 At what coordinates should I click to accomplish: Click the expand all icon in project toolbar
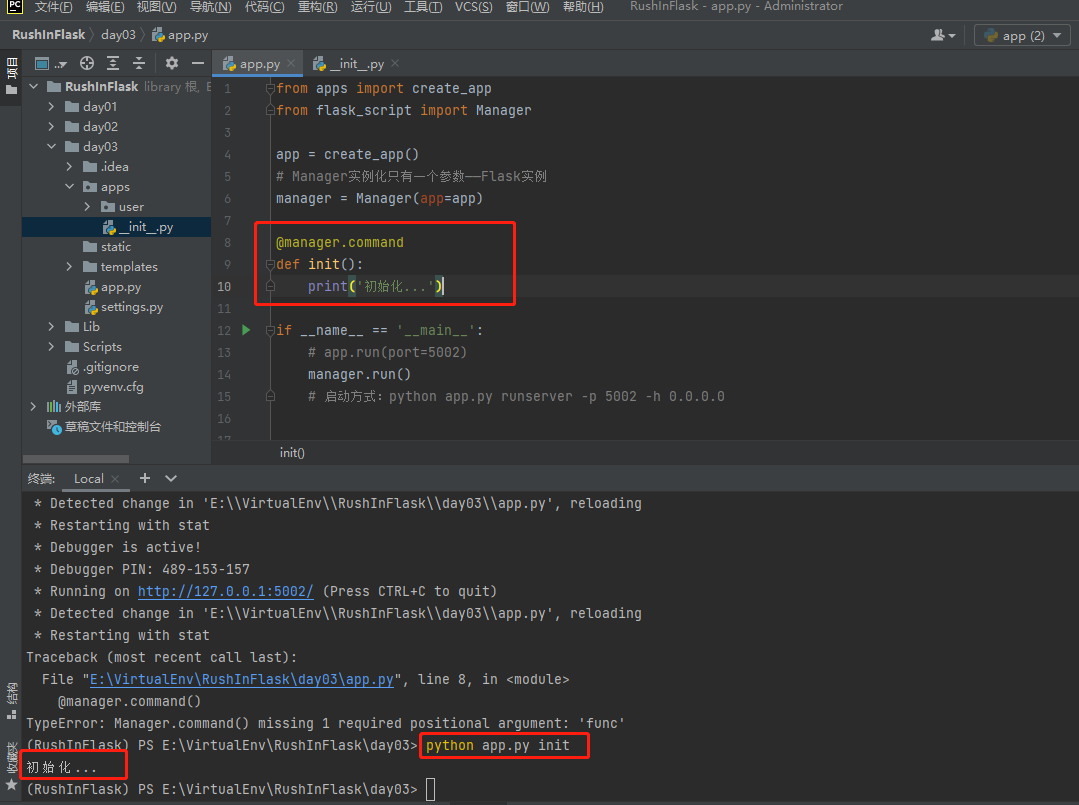coord(113,63)
